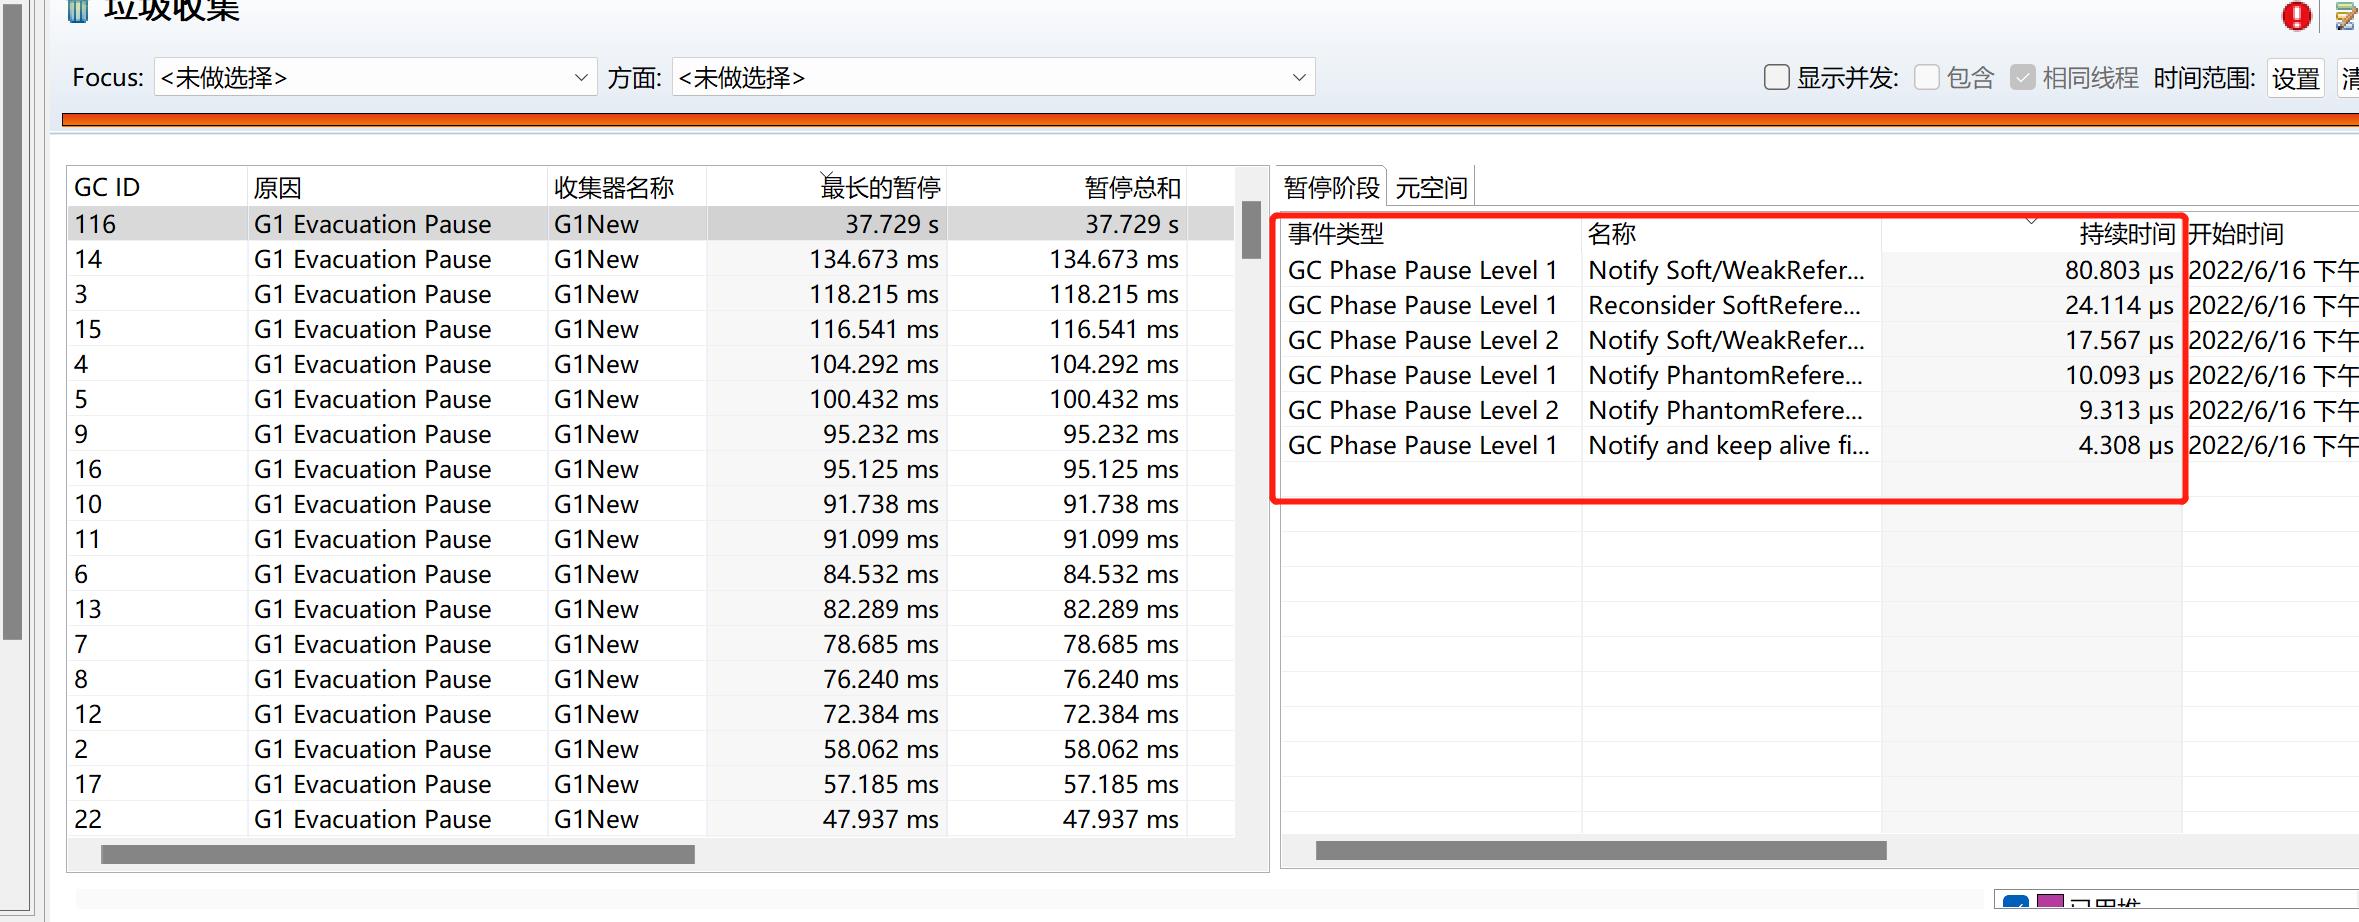
Task: Click the red error alert icon
Action: [x=2296, y=15]
